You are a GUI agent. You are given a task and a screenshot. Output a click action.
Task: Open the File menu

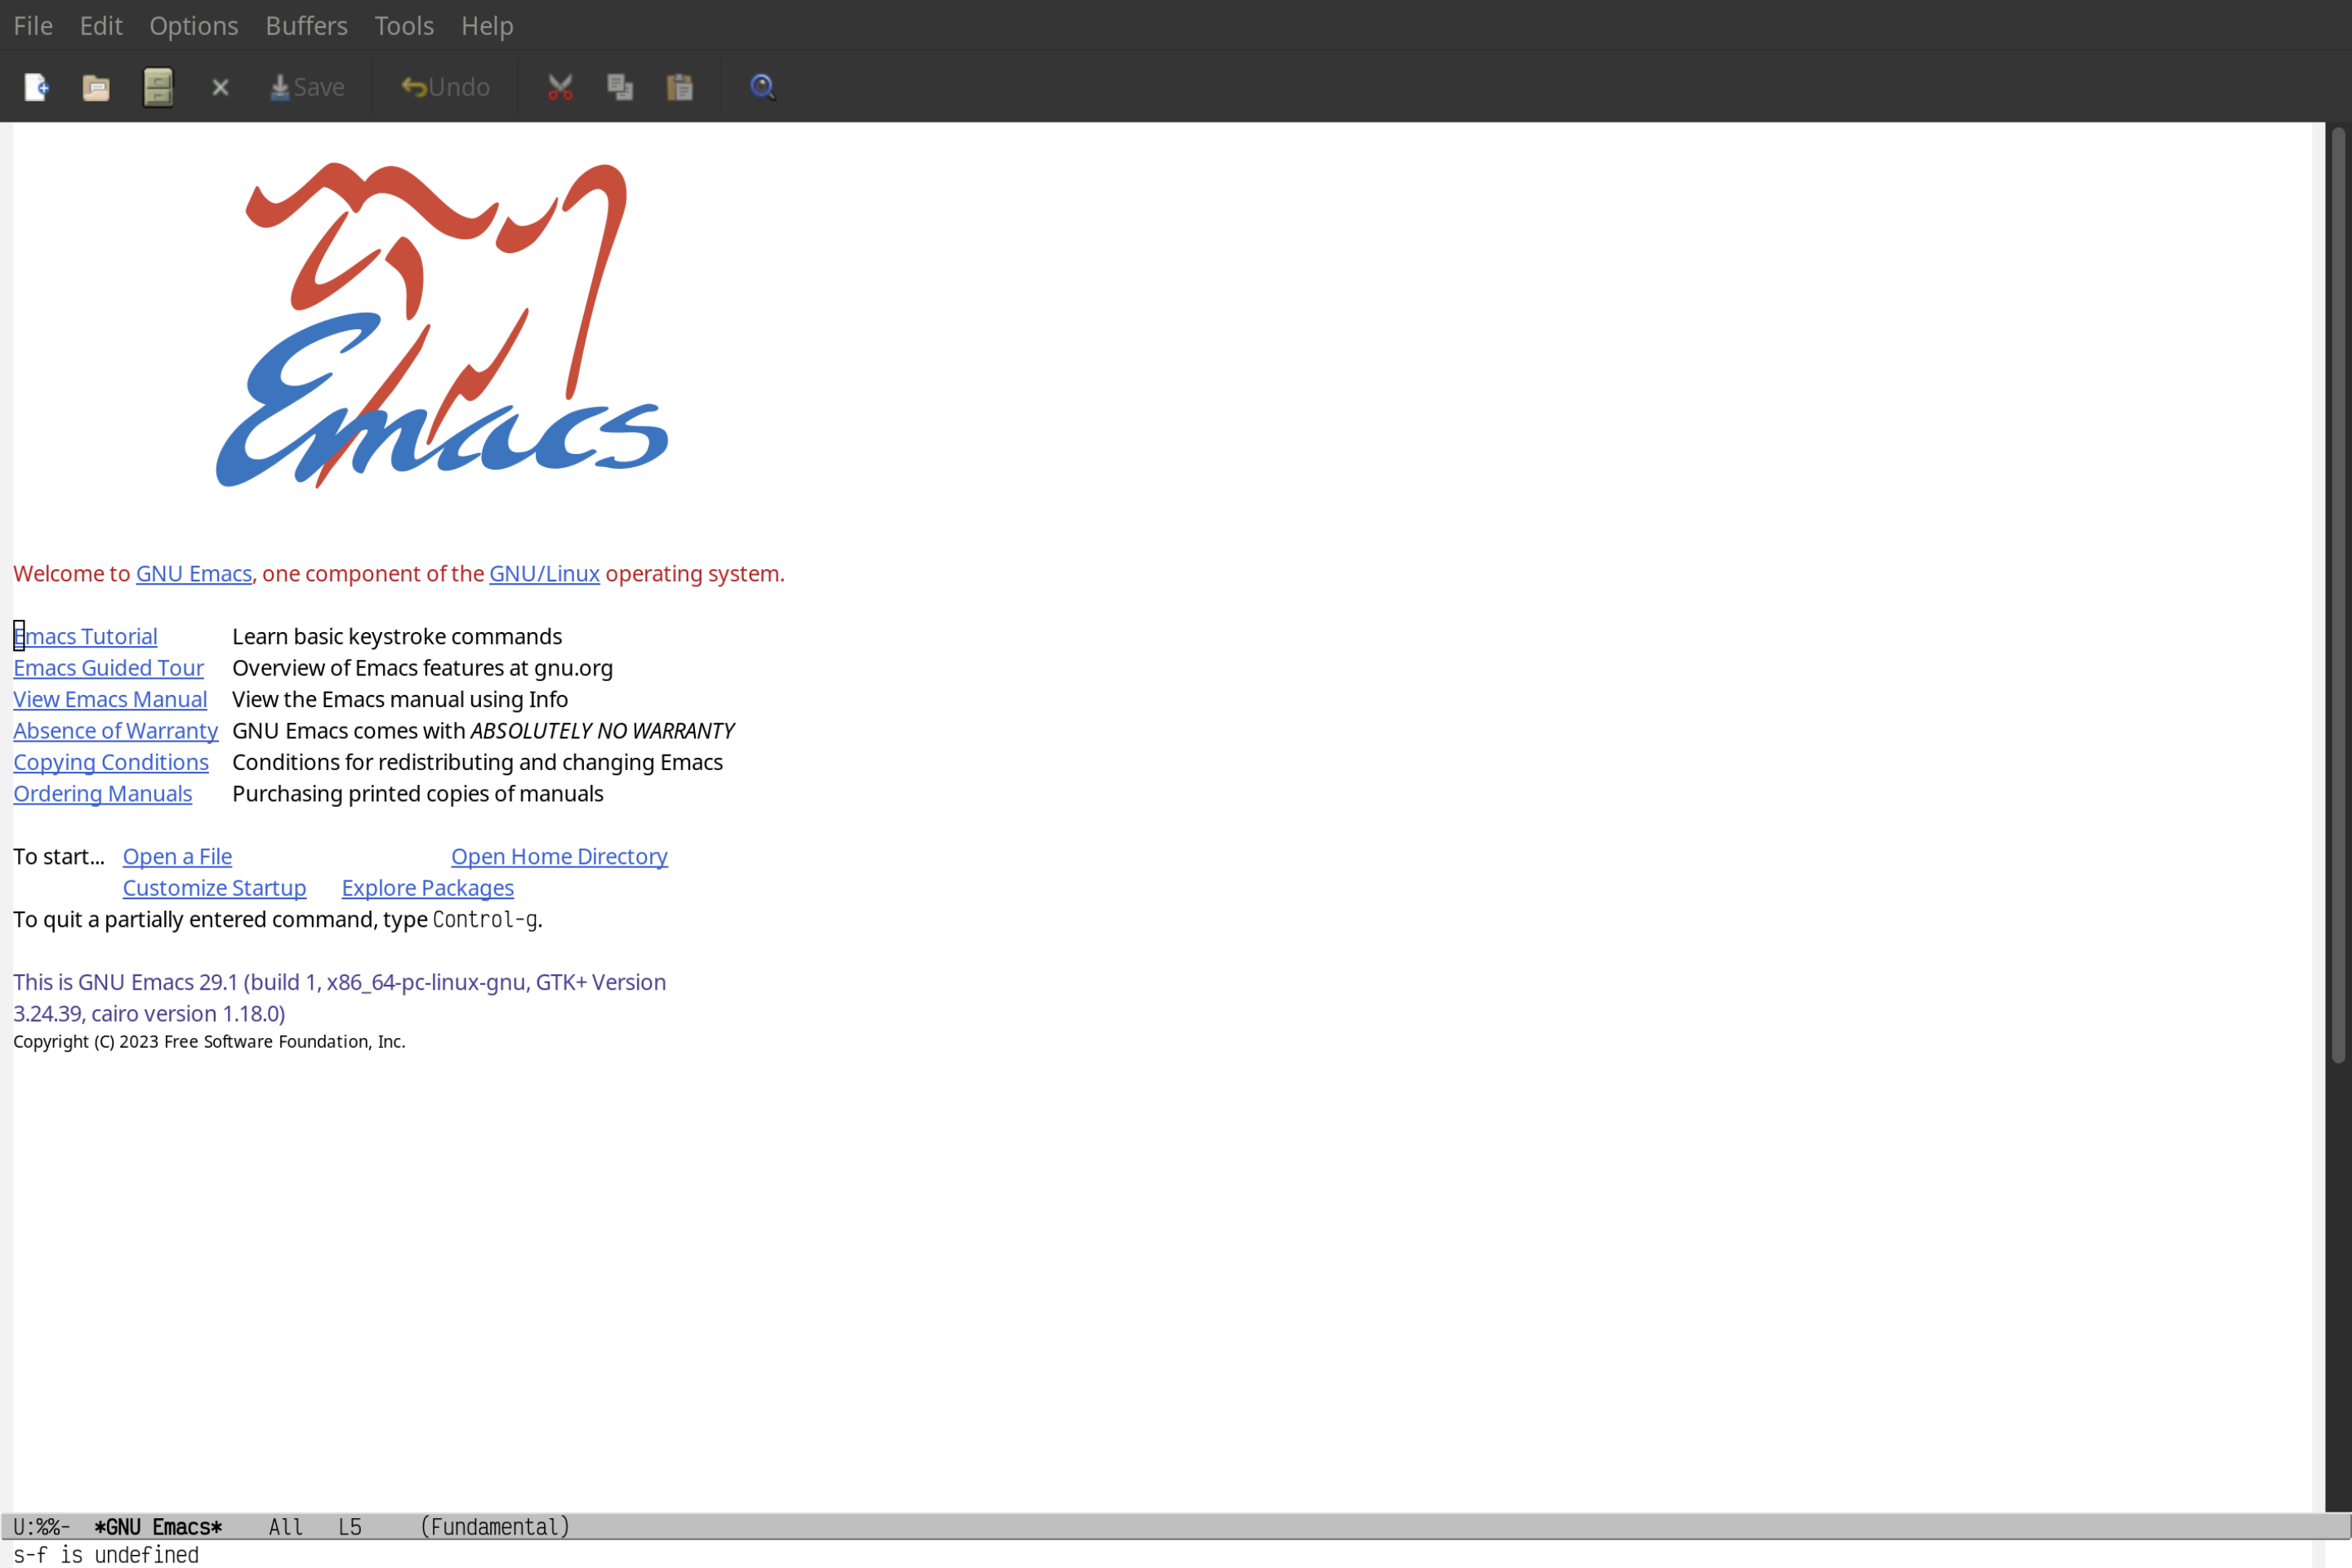point(32,24)
